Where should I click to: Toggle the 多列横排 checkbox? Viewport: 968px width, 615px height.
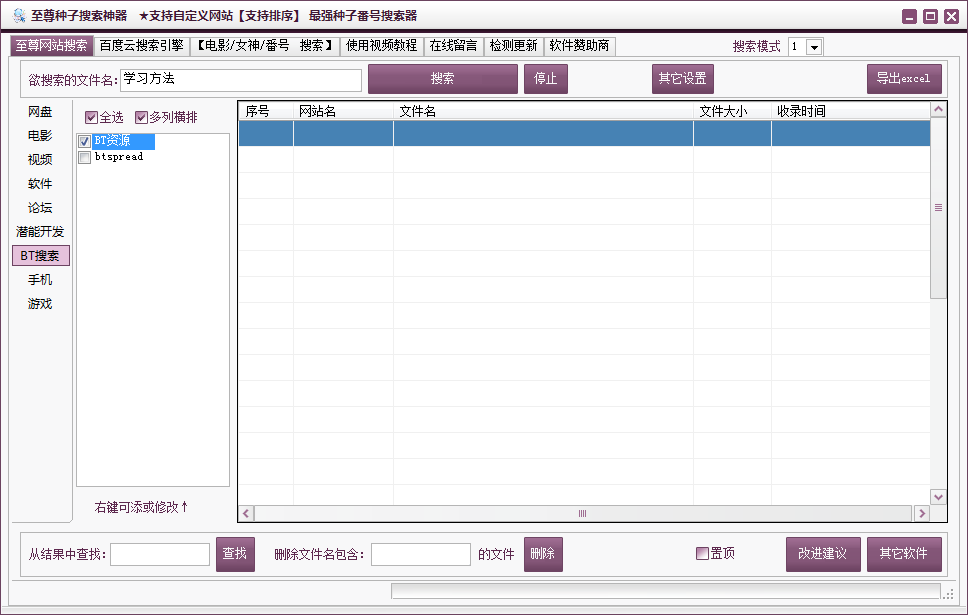[x=141, y=117]
